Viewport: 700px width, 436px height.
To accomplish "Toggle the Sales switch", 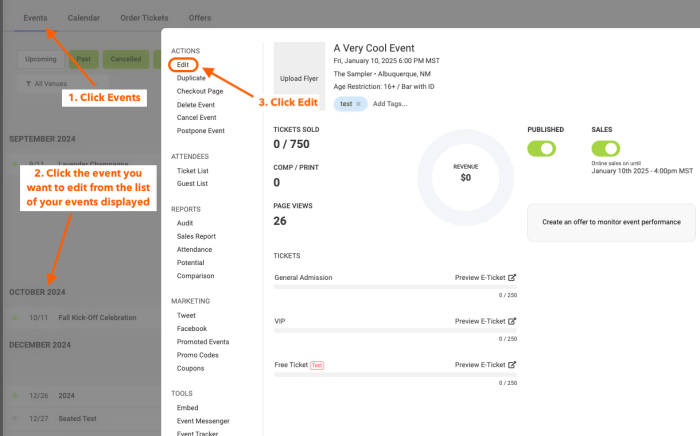I will (x=606, y=149).
